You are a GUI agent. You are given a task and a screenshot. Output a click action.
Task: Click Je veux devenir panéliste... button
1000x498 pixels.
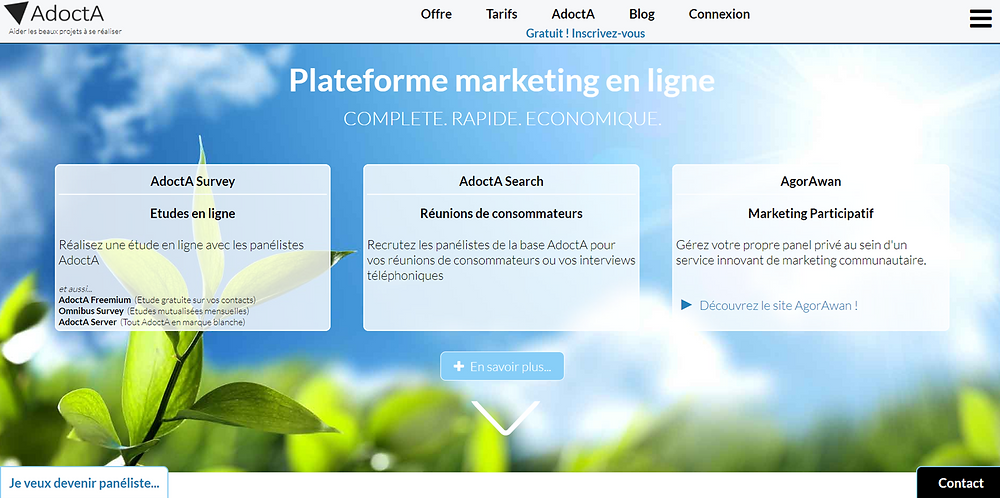pos(84,483)
